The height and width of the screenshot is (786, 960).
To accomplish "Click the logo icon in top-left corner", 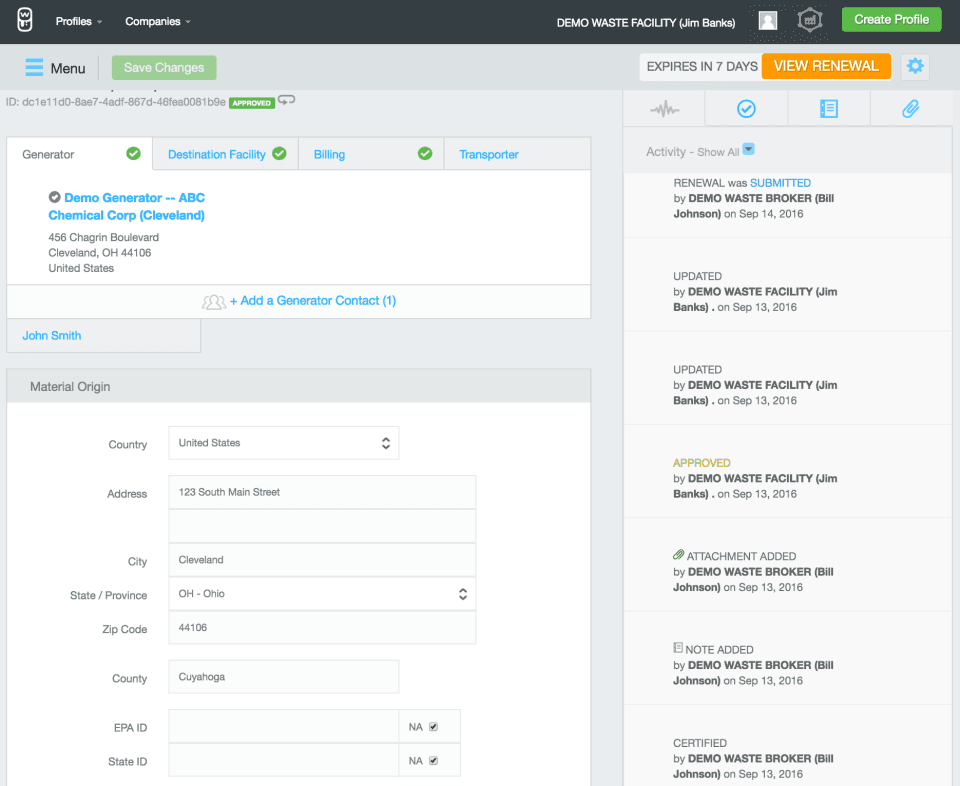I will (25, 20).
